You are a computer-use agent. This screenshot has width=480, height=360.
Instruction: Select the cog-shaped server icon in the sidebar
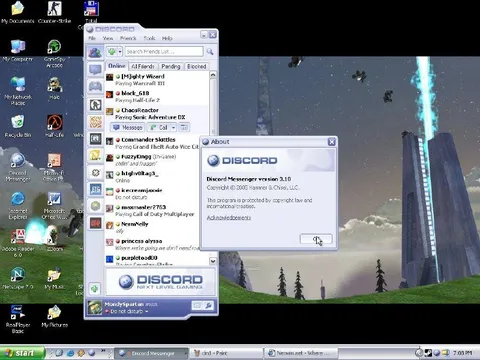tap(96, 172)
